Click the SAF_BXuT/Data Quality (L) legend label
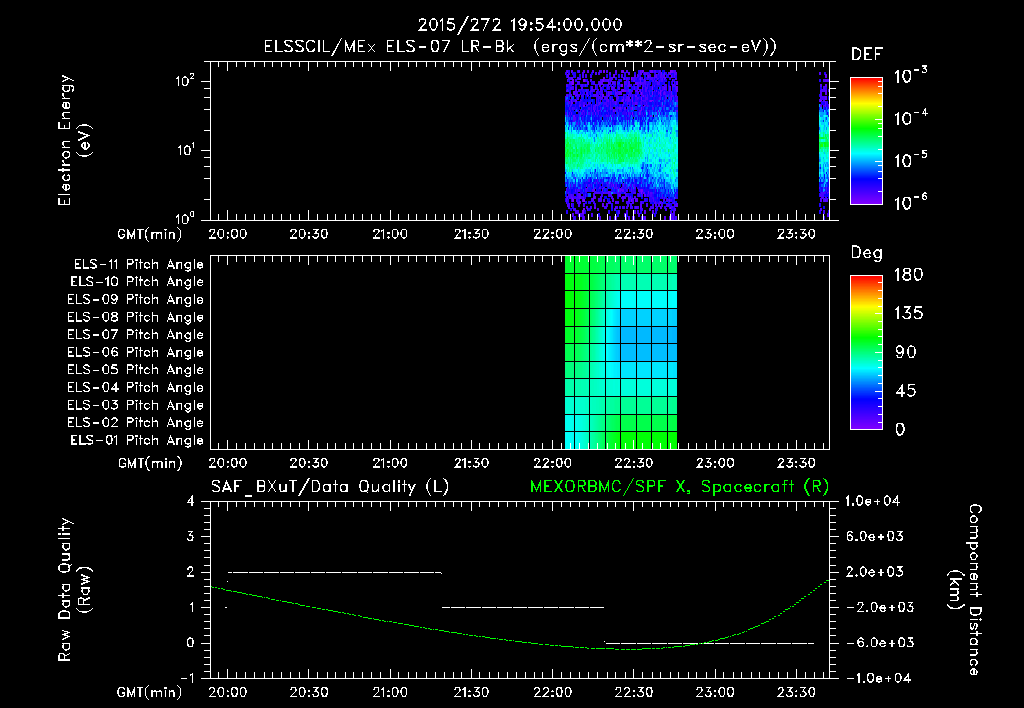The height and width of the screenshot is (708, 1024). 330,487
